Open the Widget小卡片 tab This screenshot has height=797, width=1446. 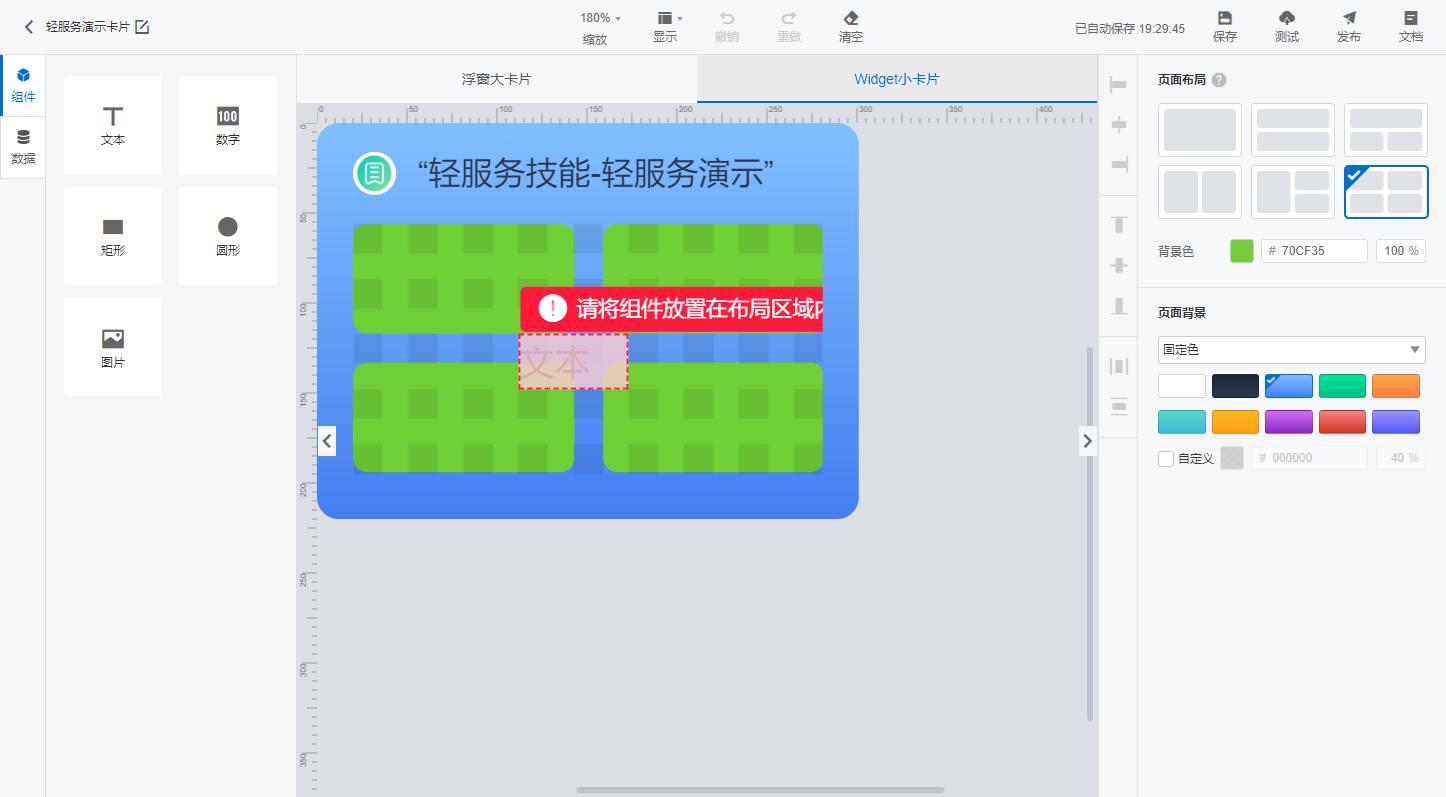tap(897, 79)
